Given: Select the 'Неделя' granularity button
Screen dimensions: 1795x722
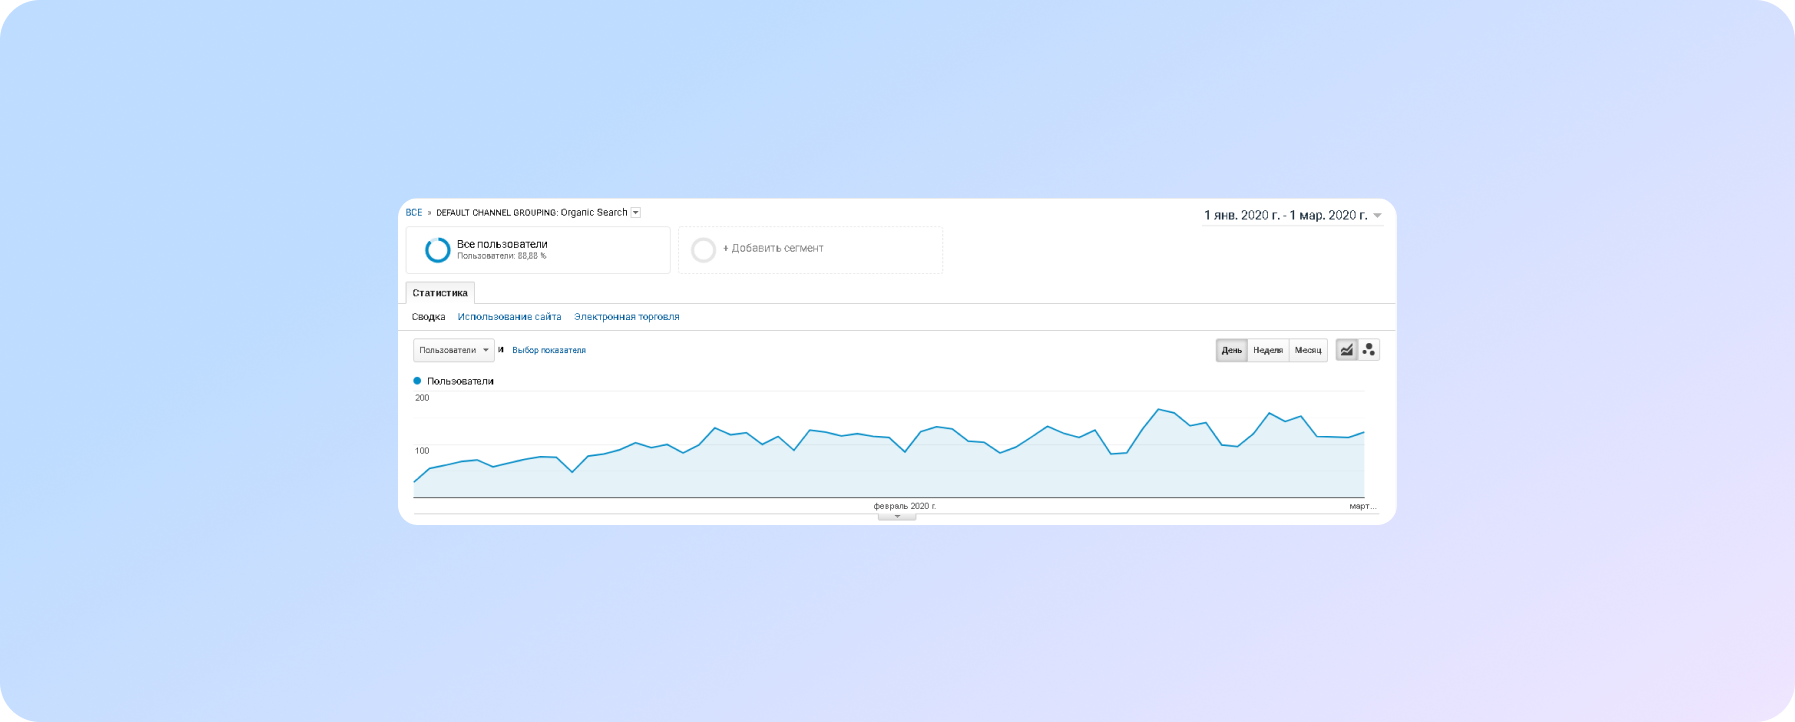Looking at the screenshot, I should 1268,350.
